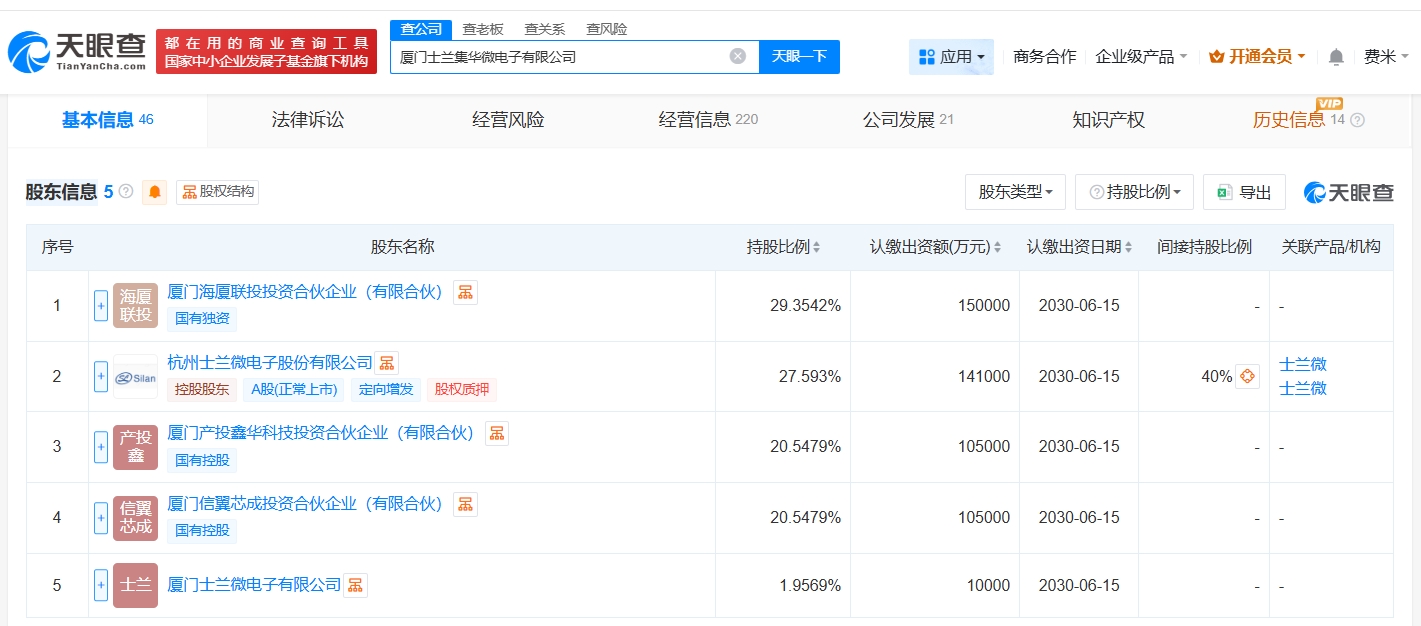This screenshot has height=626, width=1421.
Task: Open equity structure icon beside 厦门海厦联投投资合伙企业
Action: (x=465, y=292)
